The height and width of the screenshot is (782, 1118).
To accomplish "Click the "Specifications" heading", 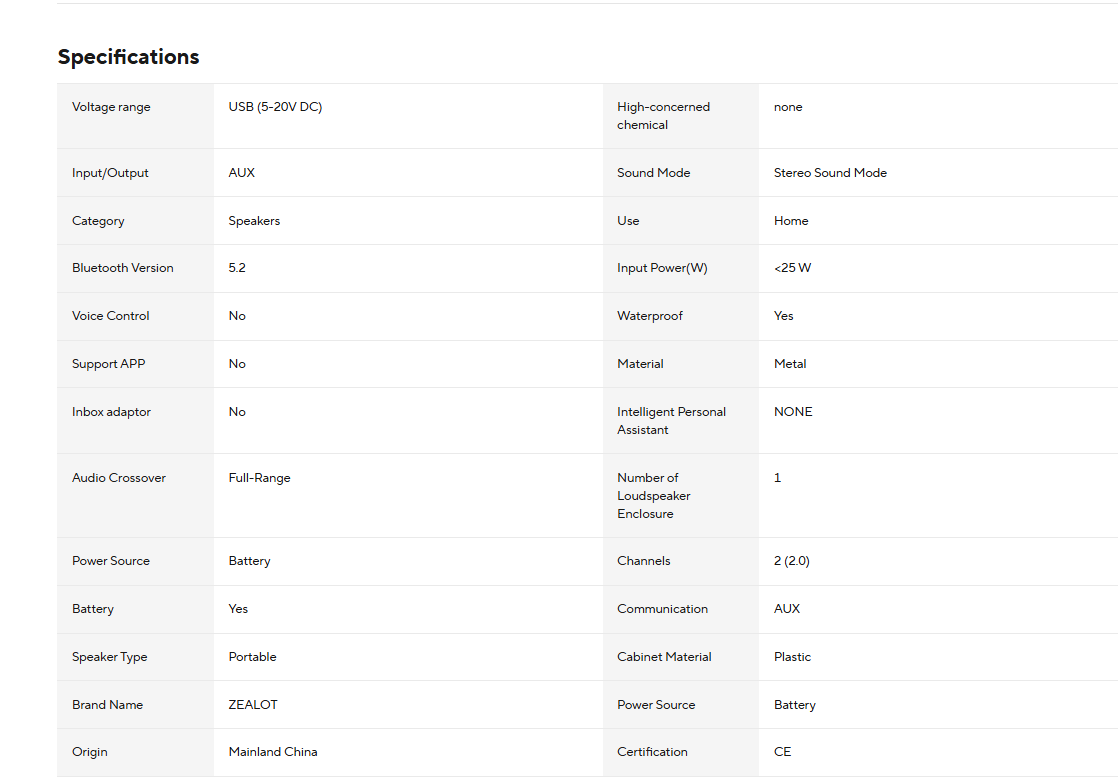I will pyautogui.click(x=128, y=57).
